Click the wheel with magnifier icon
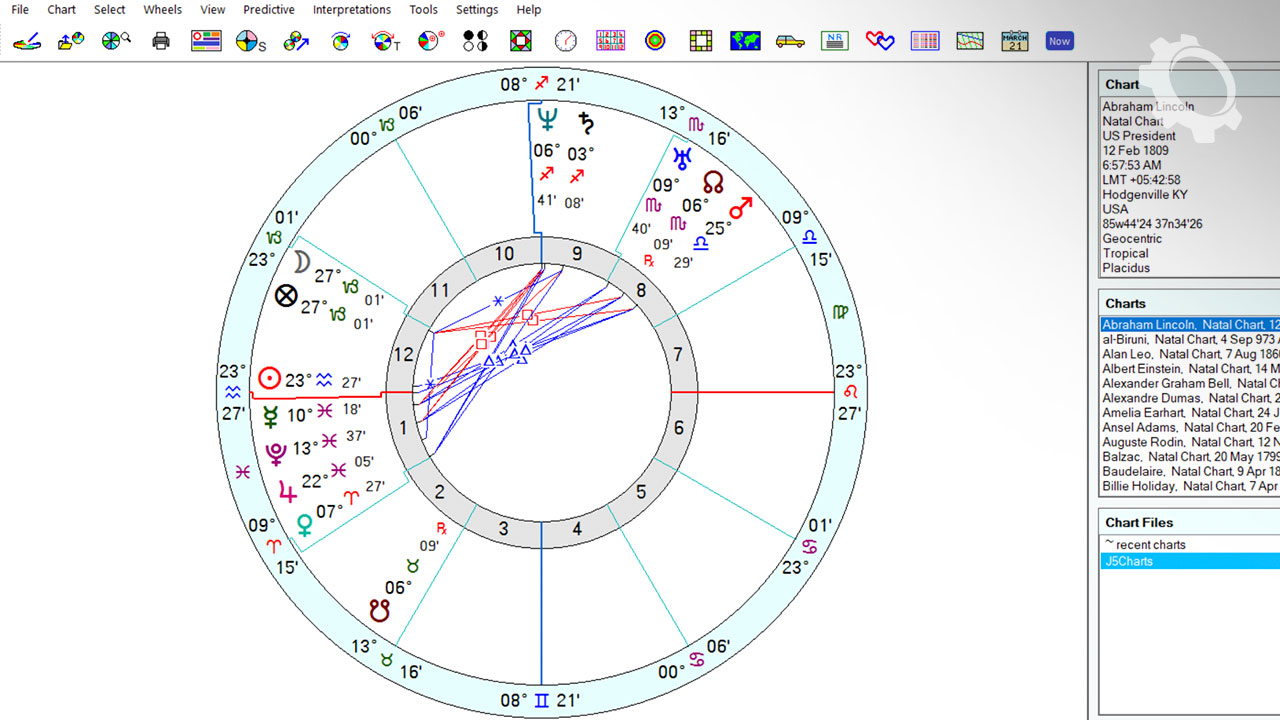Image resolution: width=1280 pixels, height=720 pixels. tap(116, 41)
